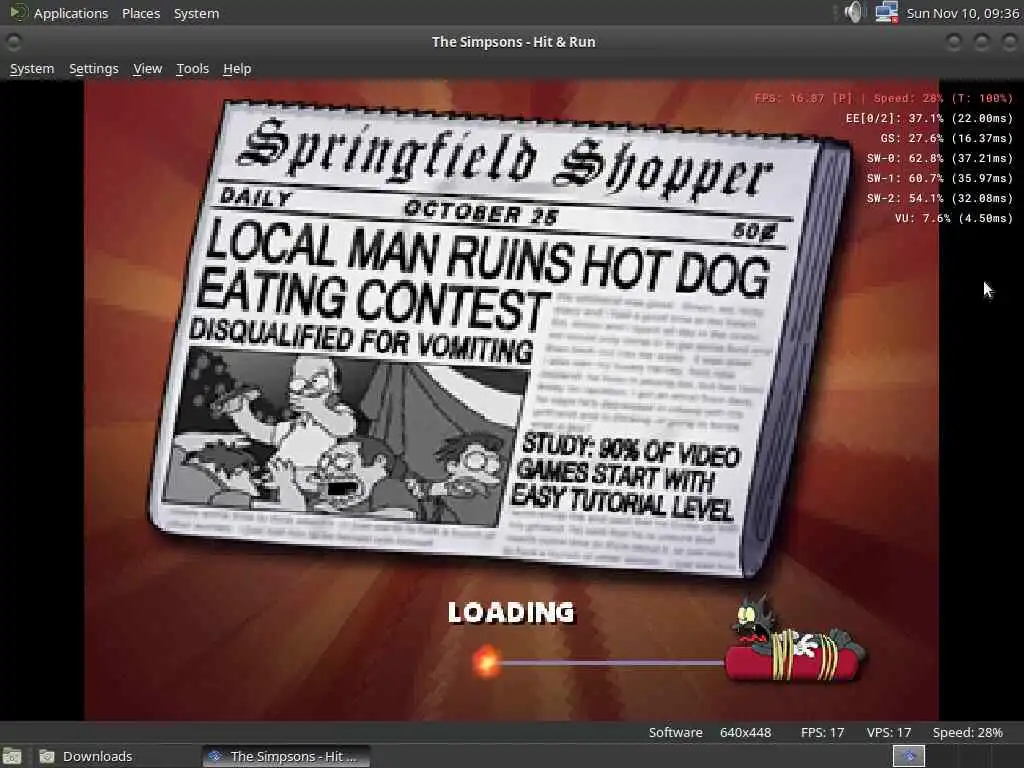Image resolution: width=1024 pixels, height=768 pixels.
Task: Click the LOADING text
Action: tap(511, 613)
